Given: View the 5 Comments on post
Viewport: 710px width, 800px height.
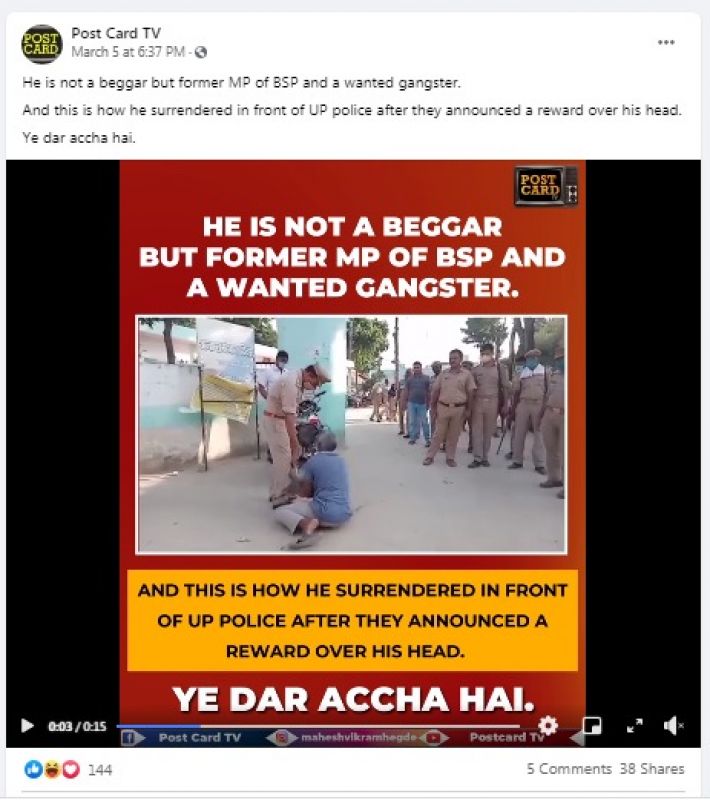Looking at the screenshot, I should click(x=569, y=769).
